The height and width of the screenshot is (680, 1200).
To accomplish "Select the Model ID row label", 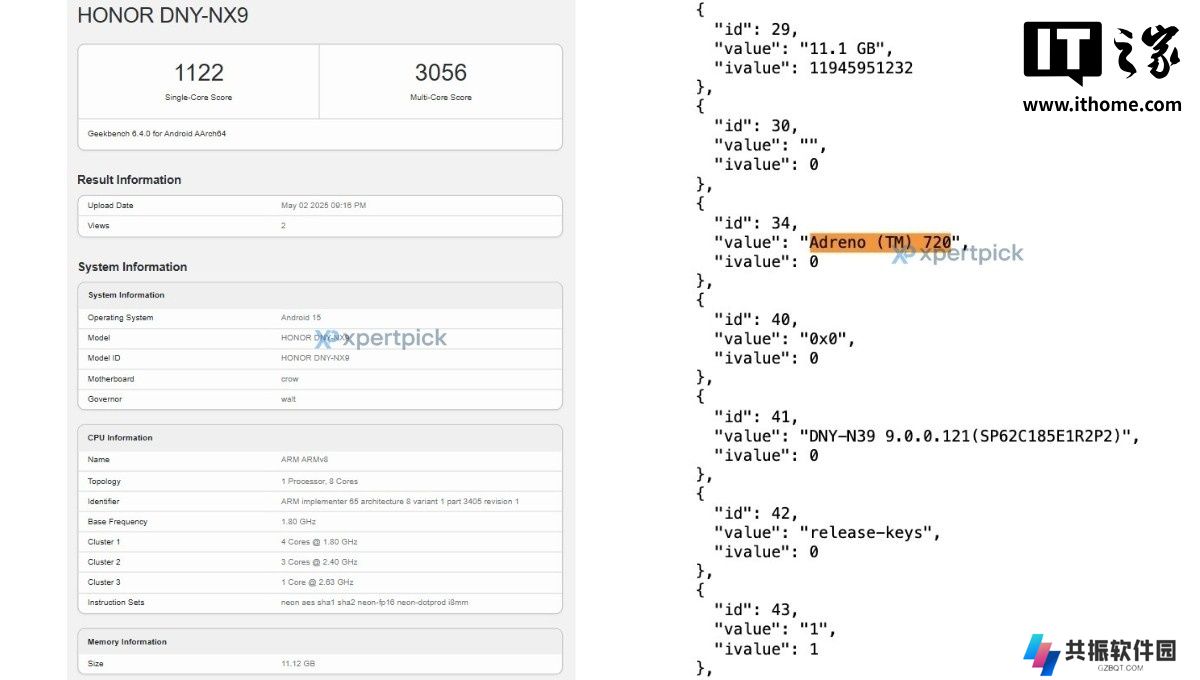I will [104, 358].
